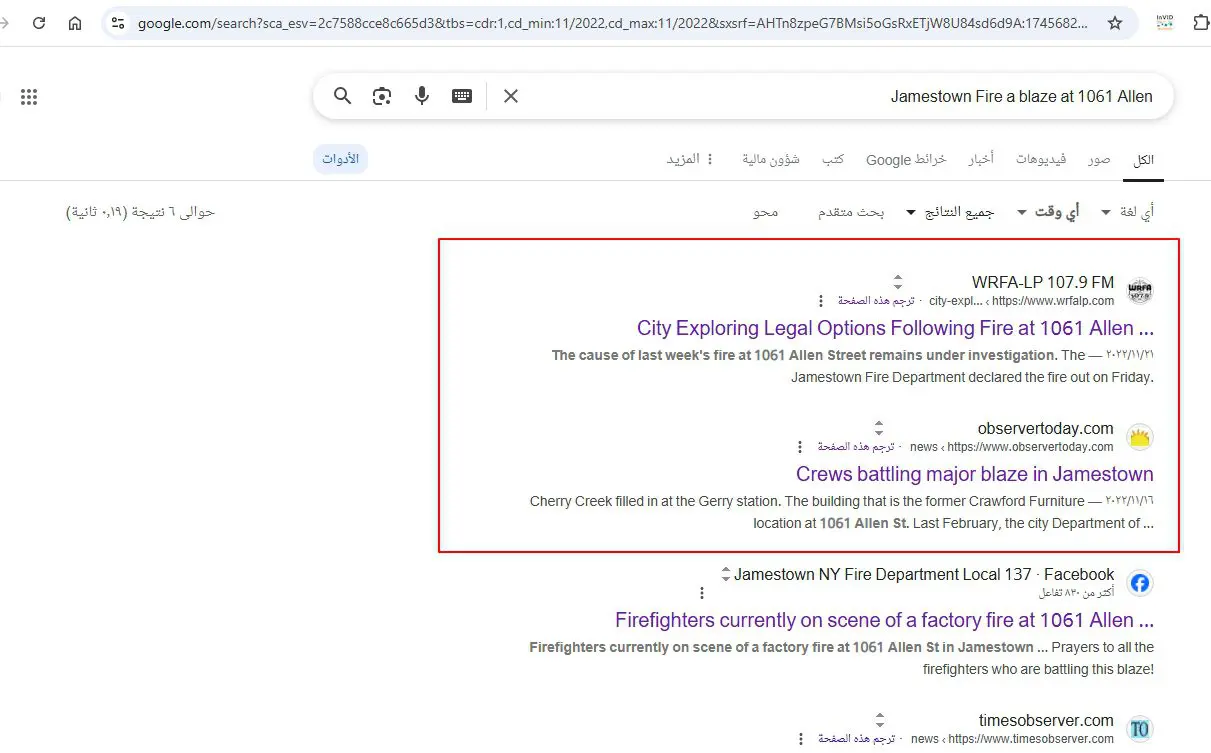This screenshot has width=1211, height=753.
Task: Go to the browser home page icon
Action: point(75,23)
